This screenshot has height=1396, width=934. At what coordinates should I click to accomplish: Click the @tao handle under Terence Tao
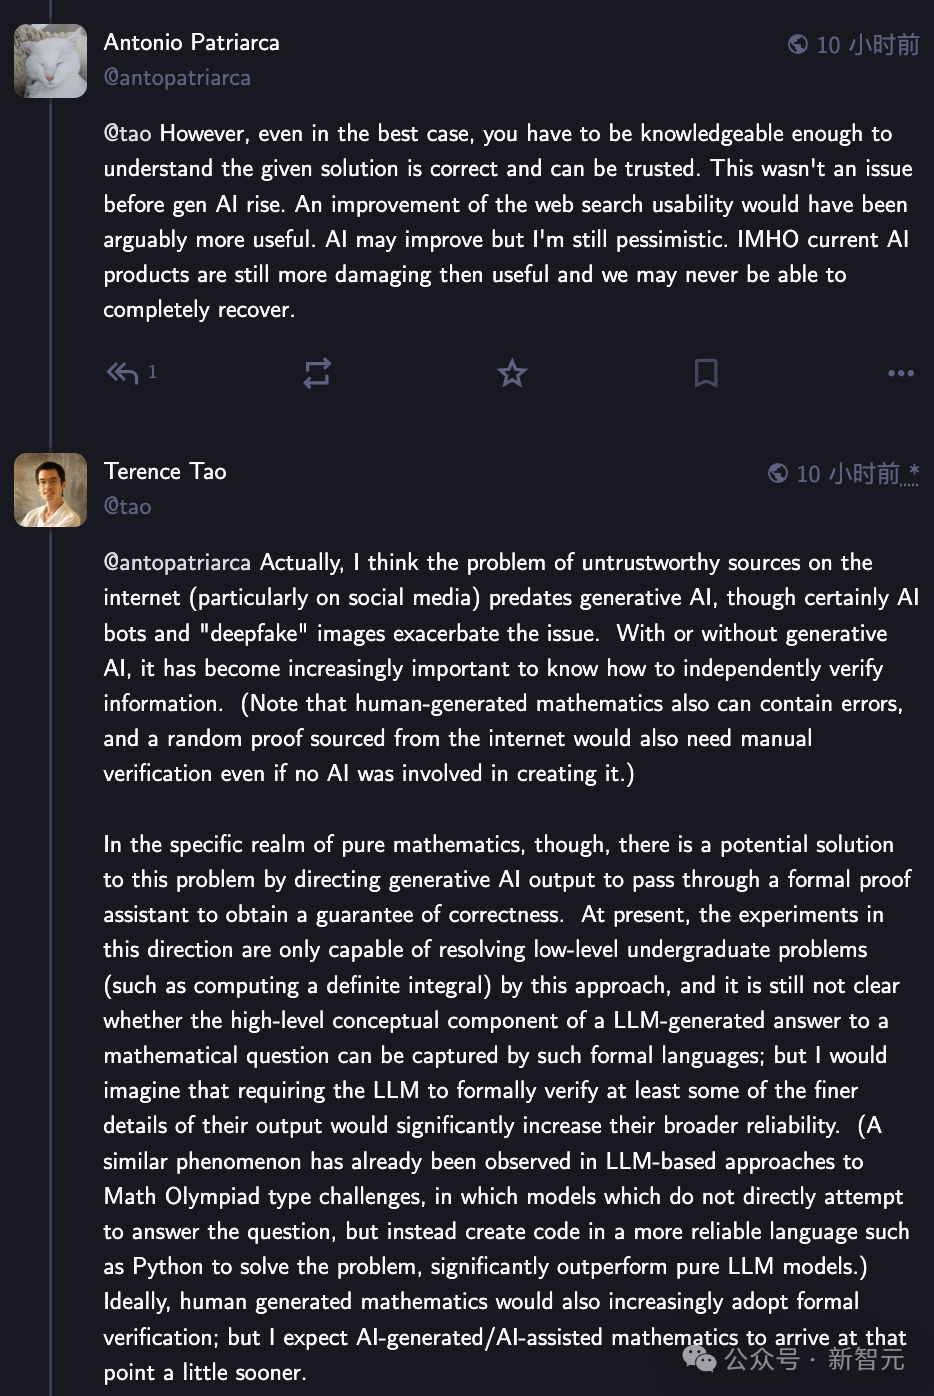tap(128, 507)
